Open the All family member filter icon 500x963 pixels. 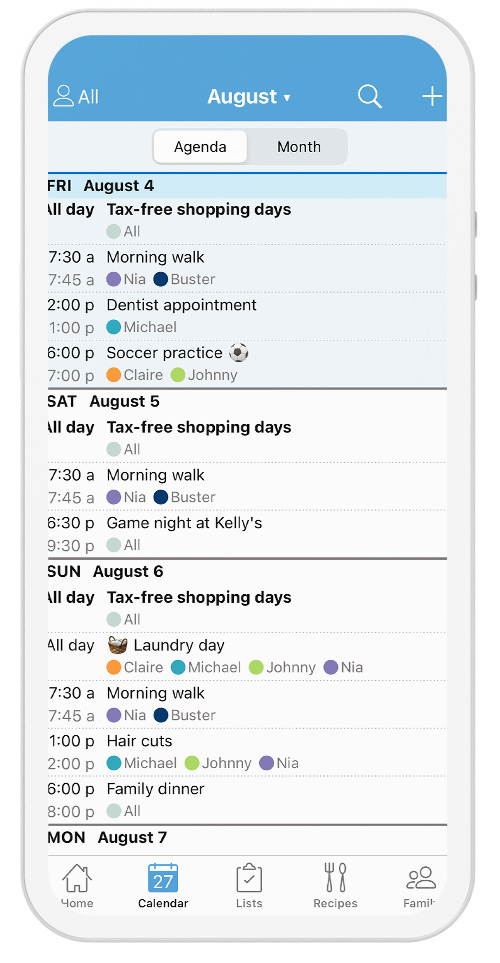click(x=63, y=96)
